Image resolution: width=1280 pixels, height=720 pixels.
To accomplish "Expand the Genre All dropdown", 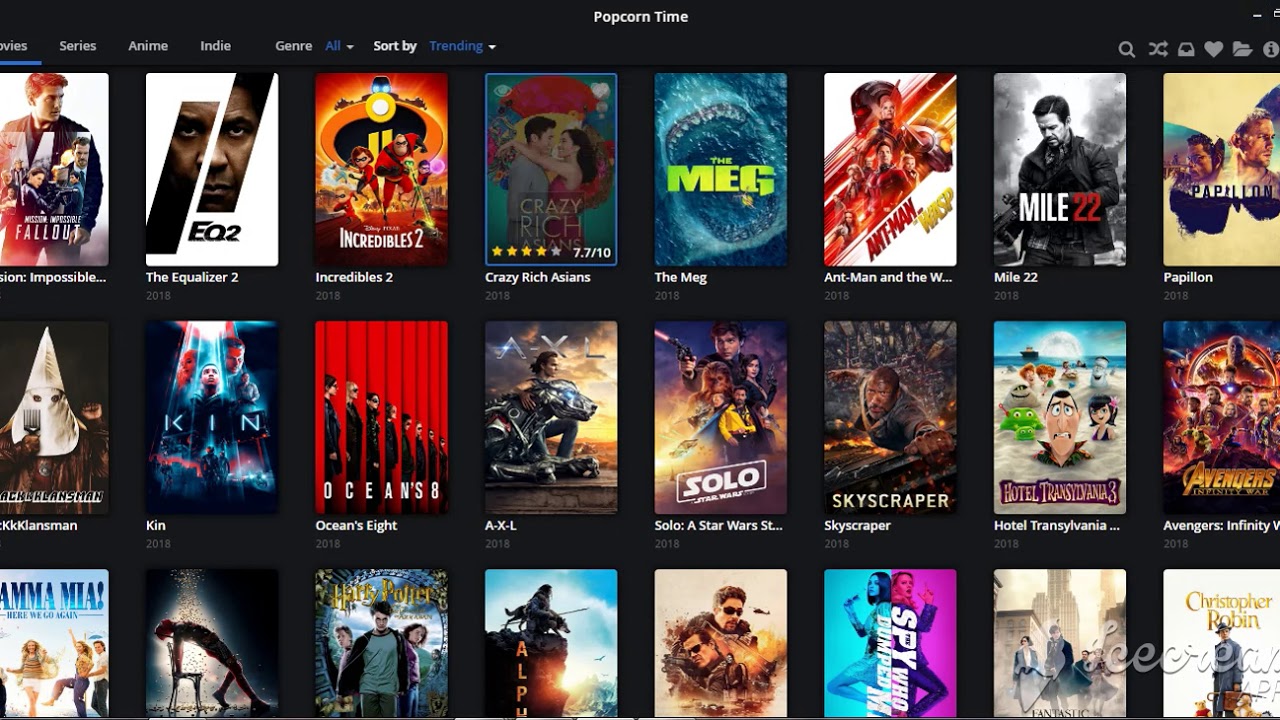I will tap(339, 46).
